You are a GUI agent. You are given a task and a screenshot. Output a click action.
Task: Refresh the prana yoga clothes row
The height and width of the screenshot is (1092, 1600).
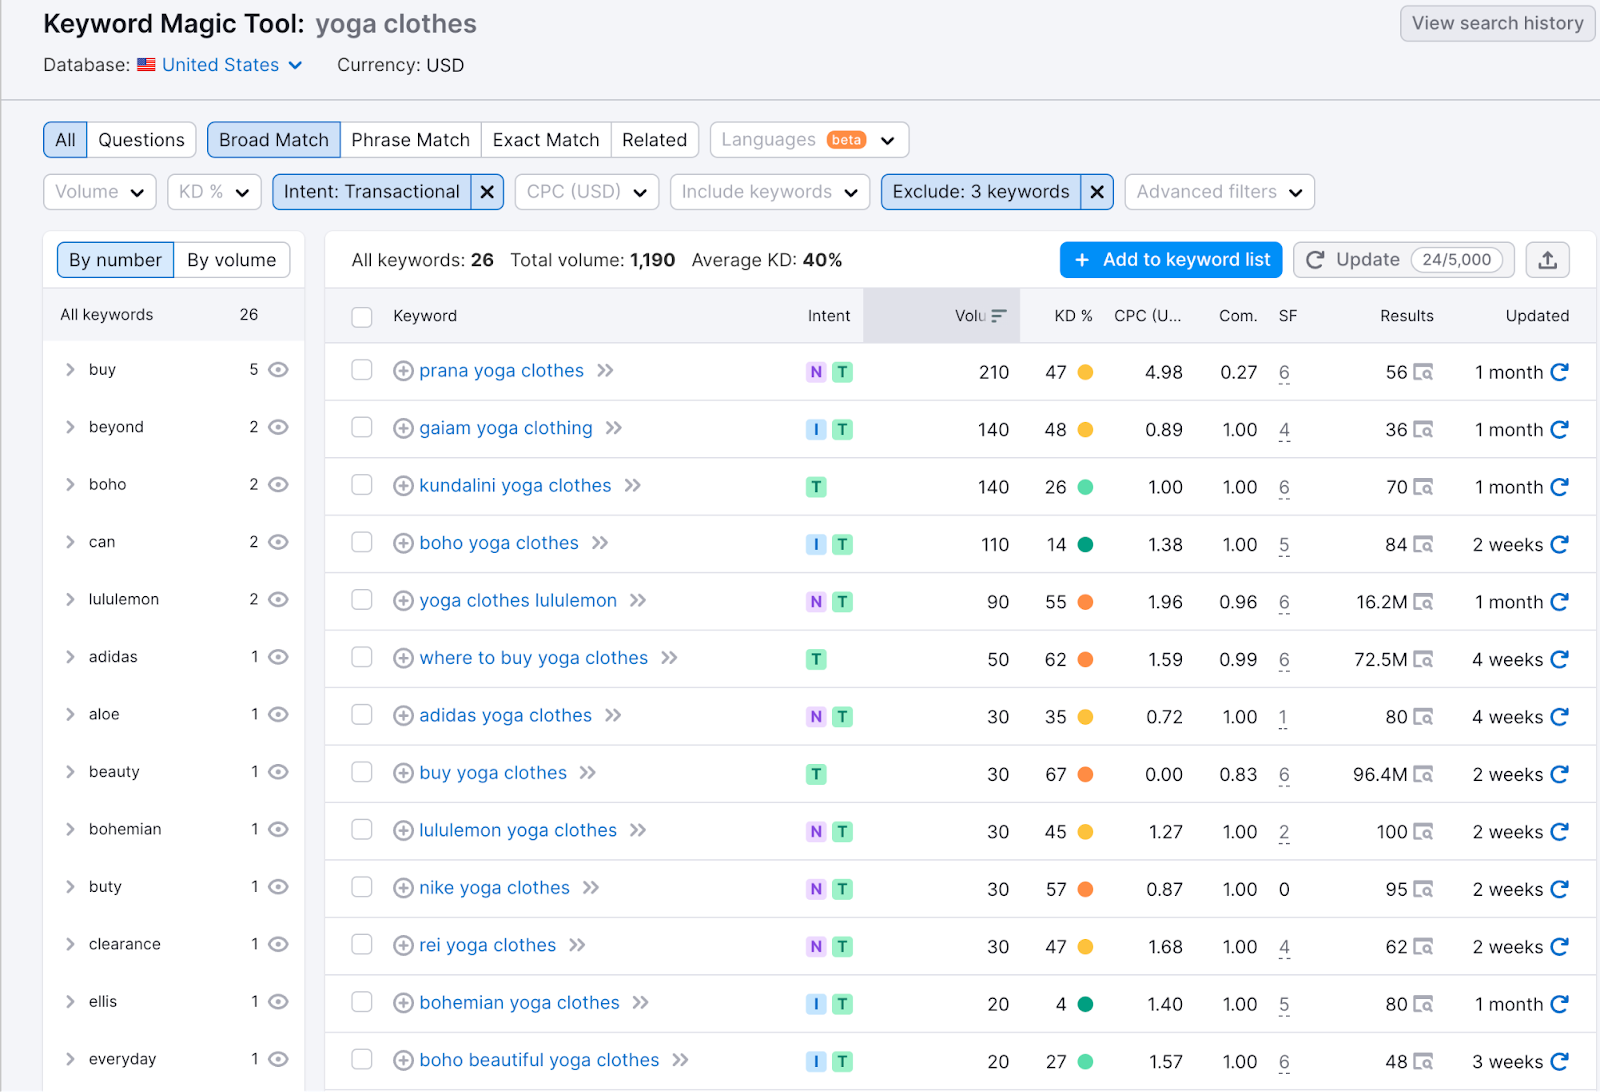(x=1559, y=372)
